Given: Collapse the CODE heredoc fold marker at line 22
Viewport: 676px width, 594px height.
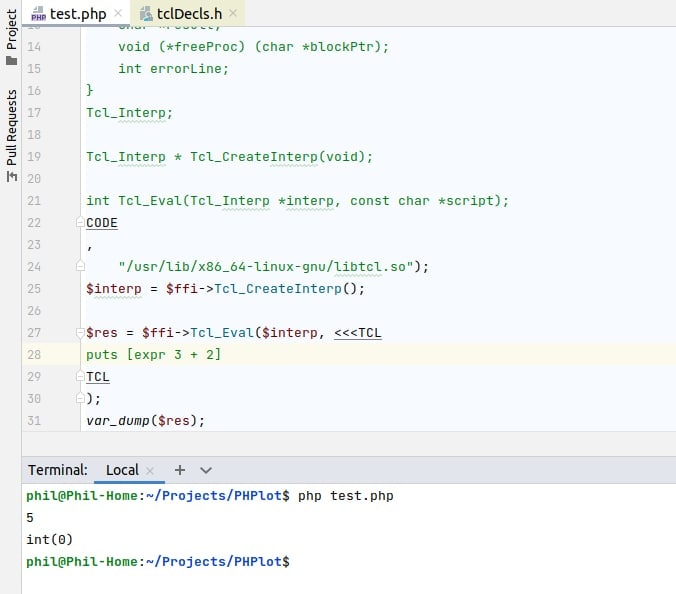Looking at the screenshot, I should click(79, 223).
